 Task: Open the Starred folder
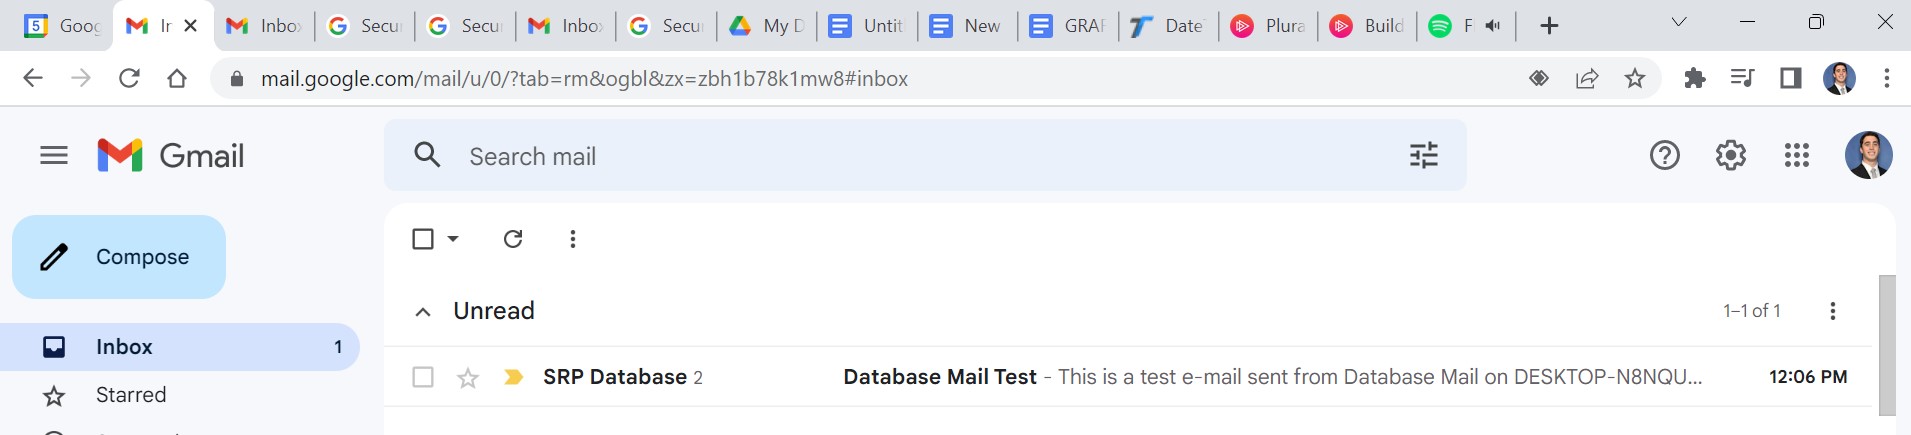pyautogui.click(x=131, y=395)
